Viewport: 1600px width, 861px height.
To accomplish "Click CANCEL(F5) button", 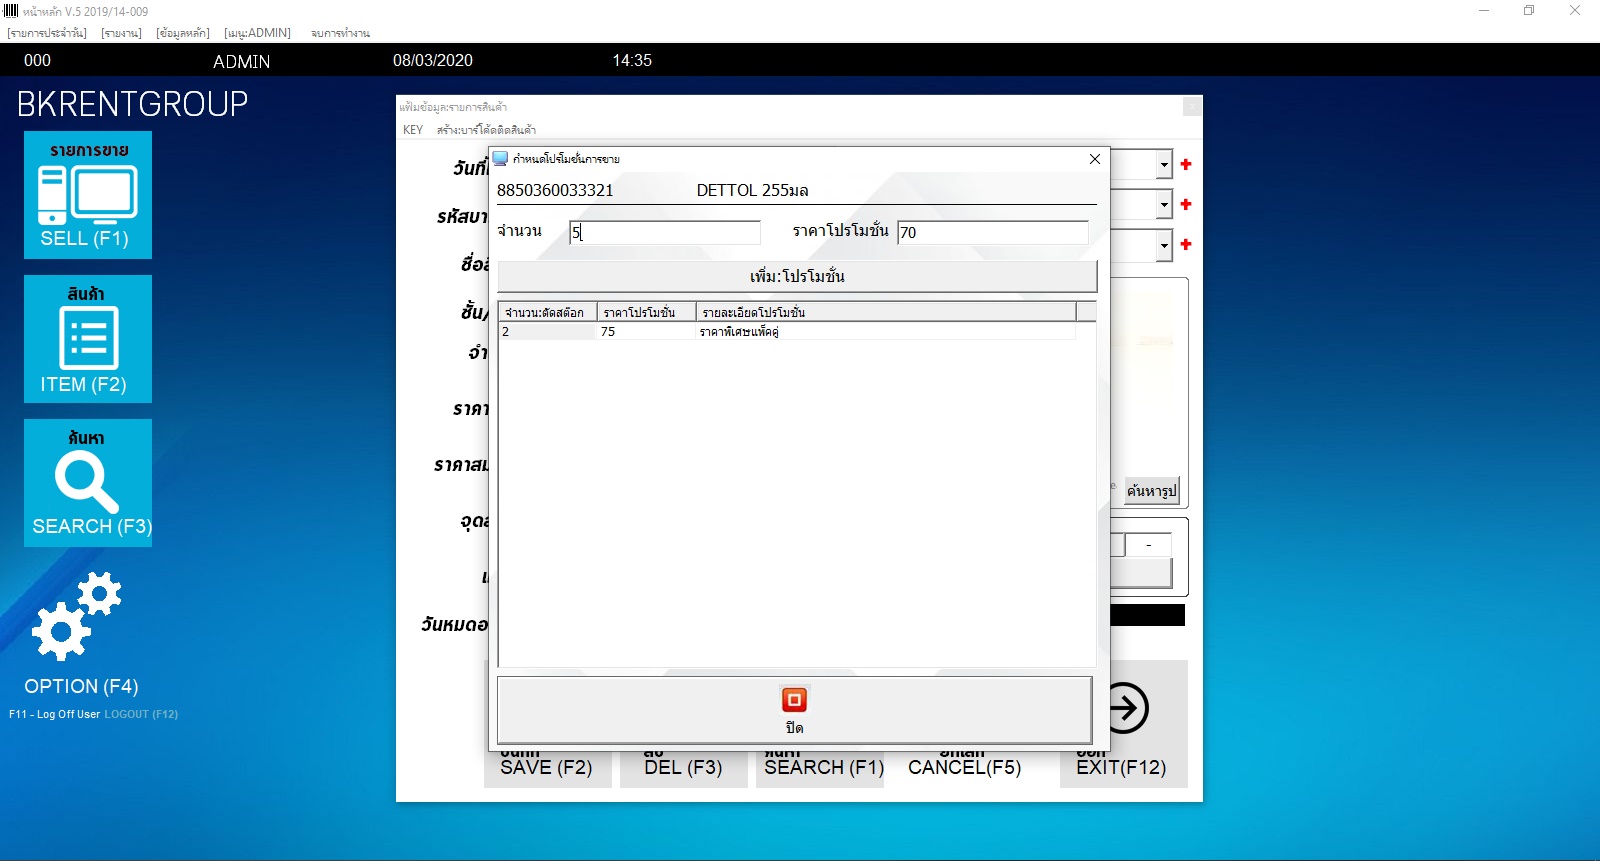I will [x=964, y=767].
